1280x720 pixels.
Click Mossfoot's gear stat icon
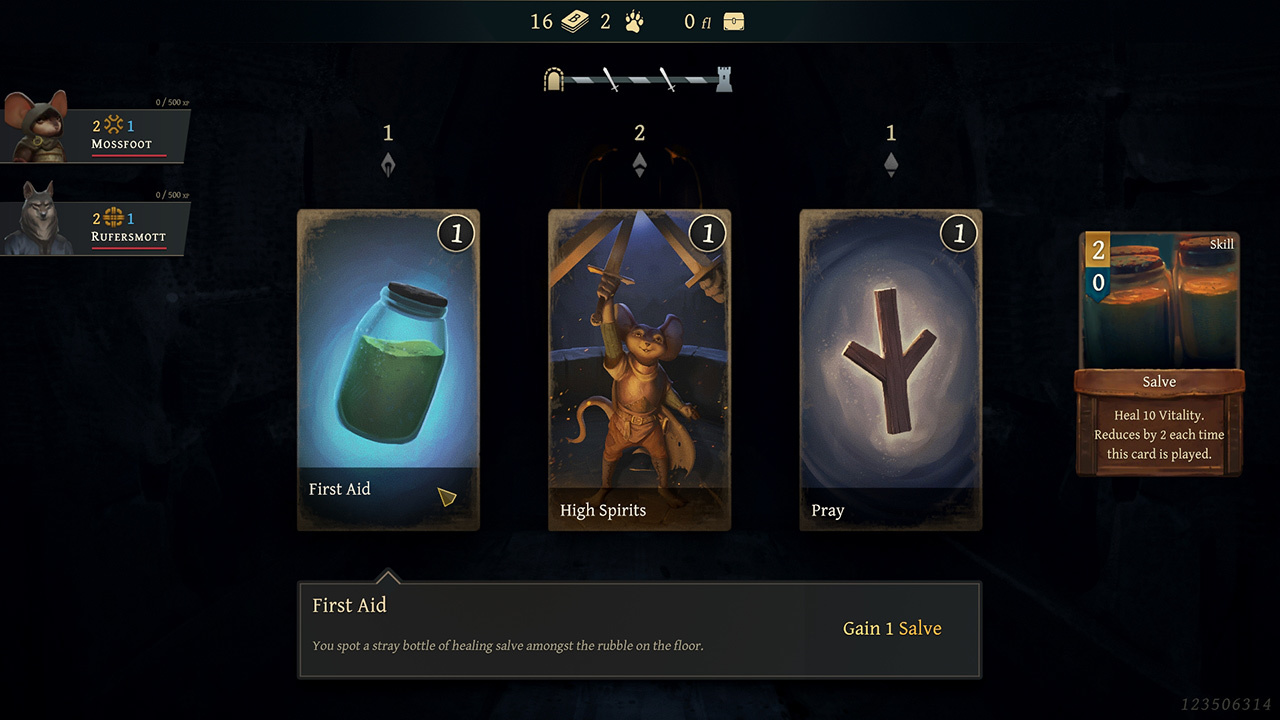(114, 126)
